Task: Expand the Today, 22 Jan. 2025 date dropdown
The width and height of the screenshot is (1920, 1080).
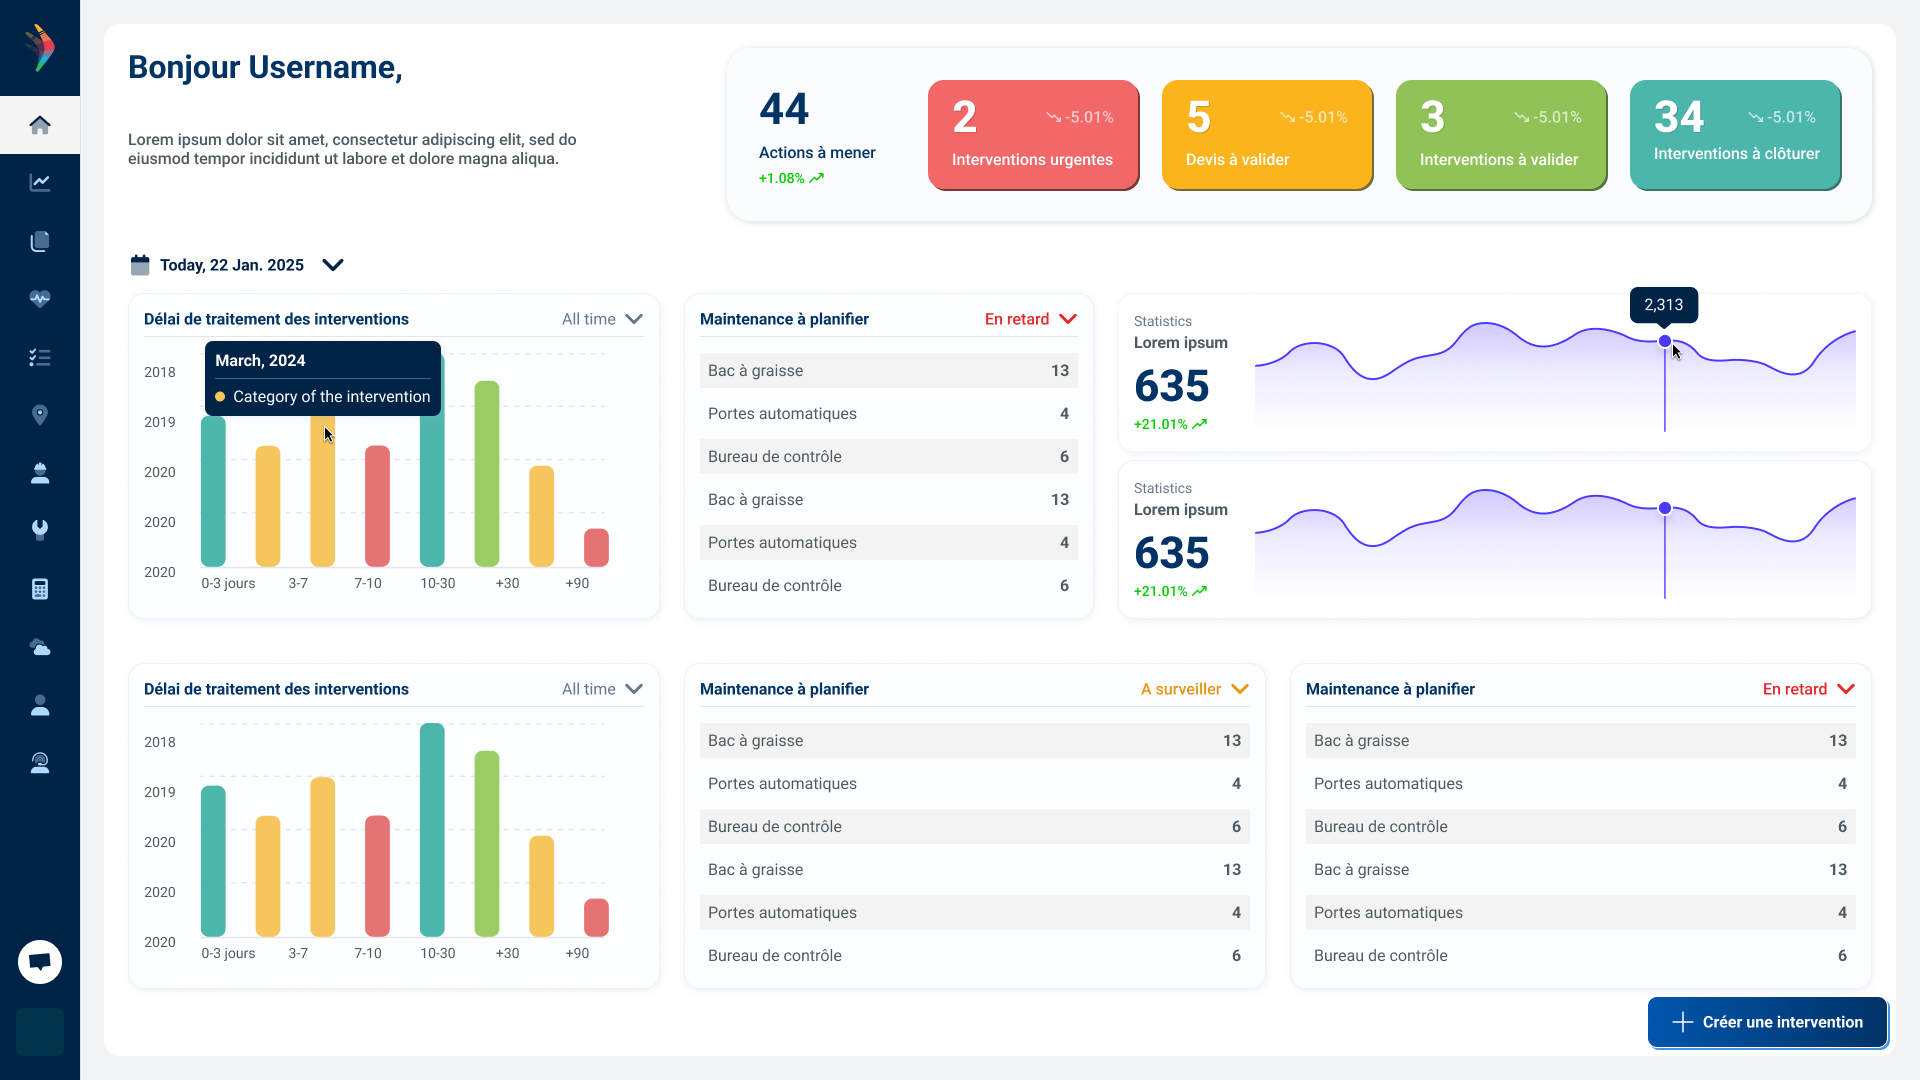Action: [237, 265]
